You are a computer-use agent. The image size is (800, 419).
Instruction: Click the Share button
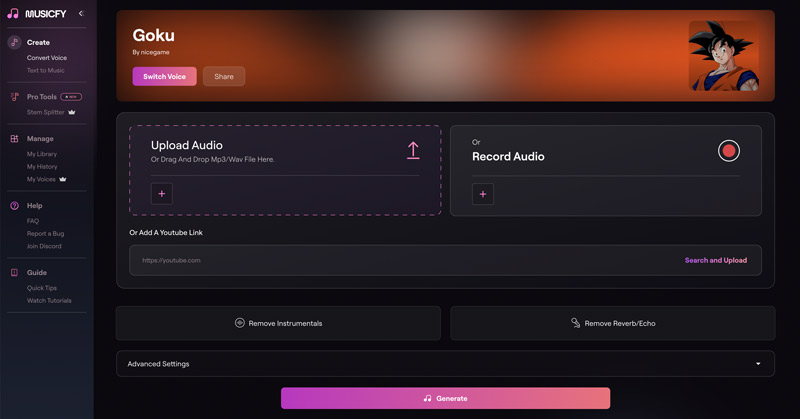pos(224,77)
